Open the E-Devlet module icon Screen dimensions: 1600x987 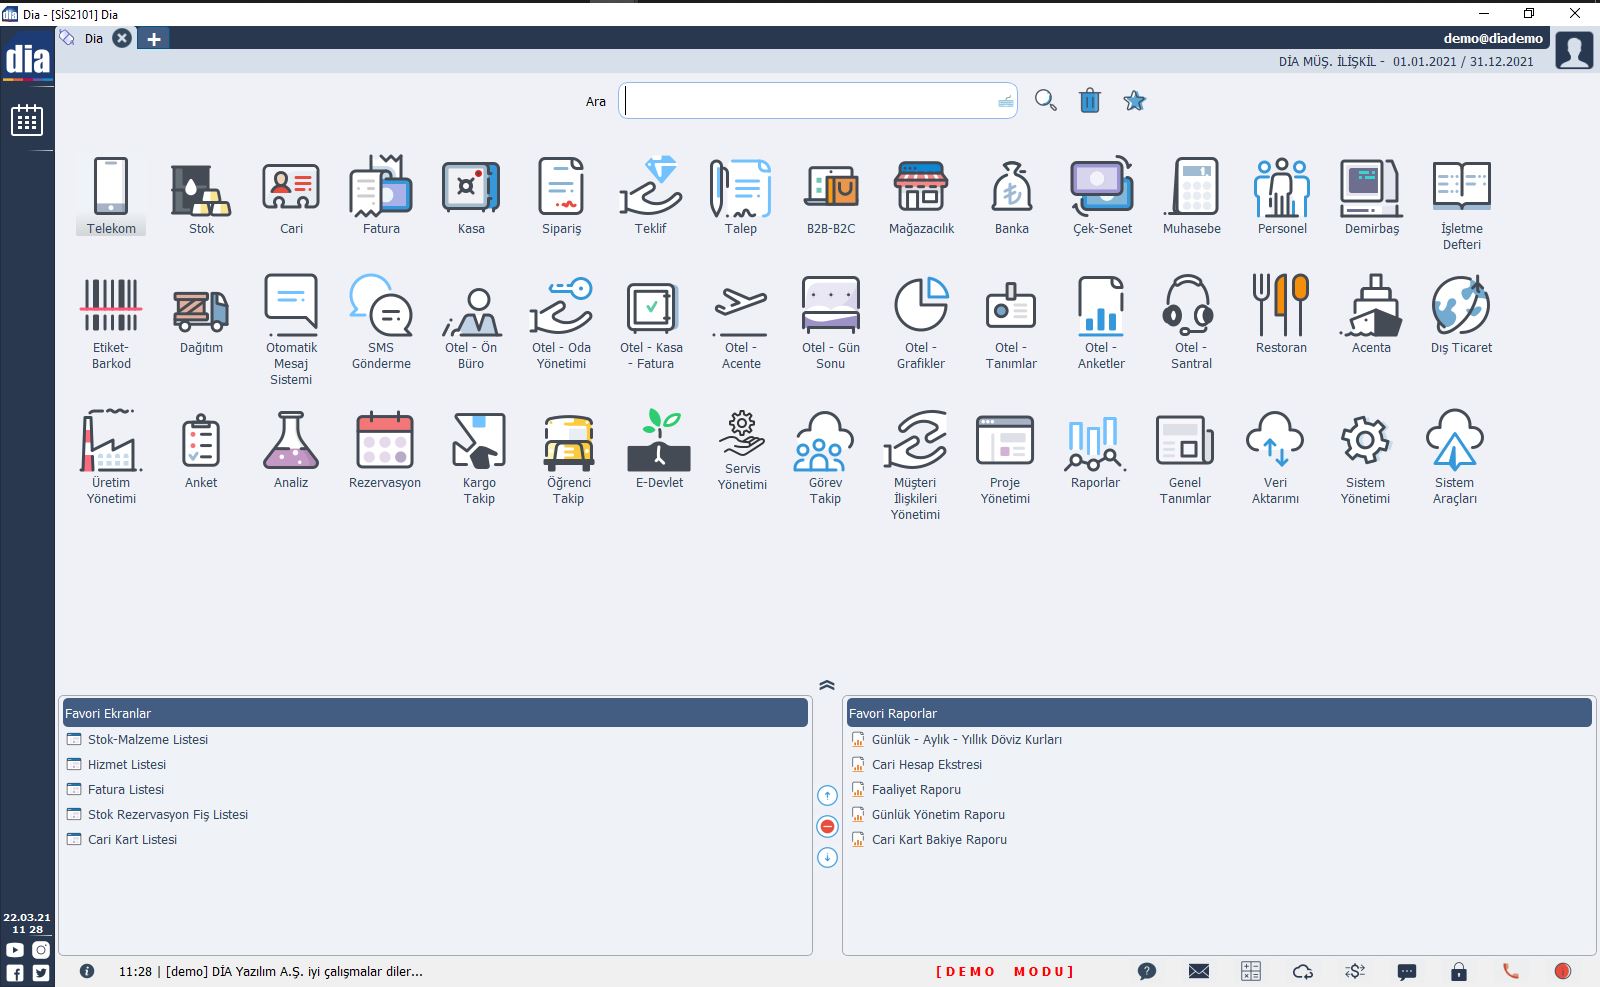659,441
